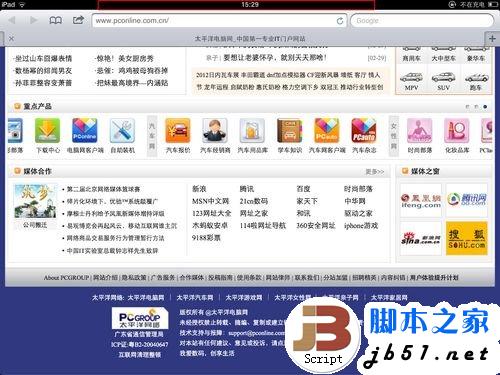This screenshot has height=375, width=500.
Task: Open the 汽车经销商 person icon
Action: click(x=215, y=131)
